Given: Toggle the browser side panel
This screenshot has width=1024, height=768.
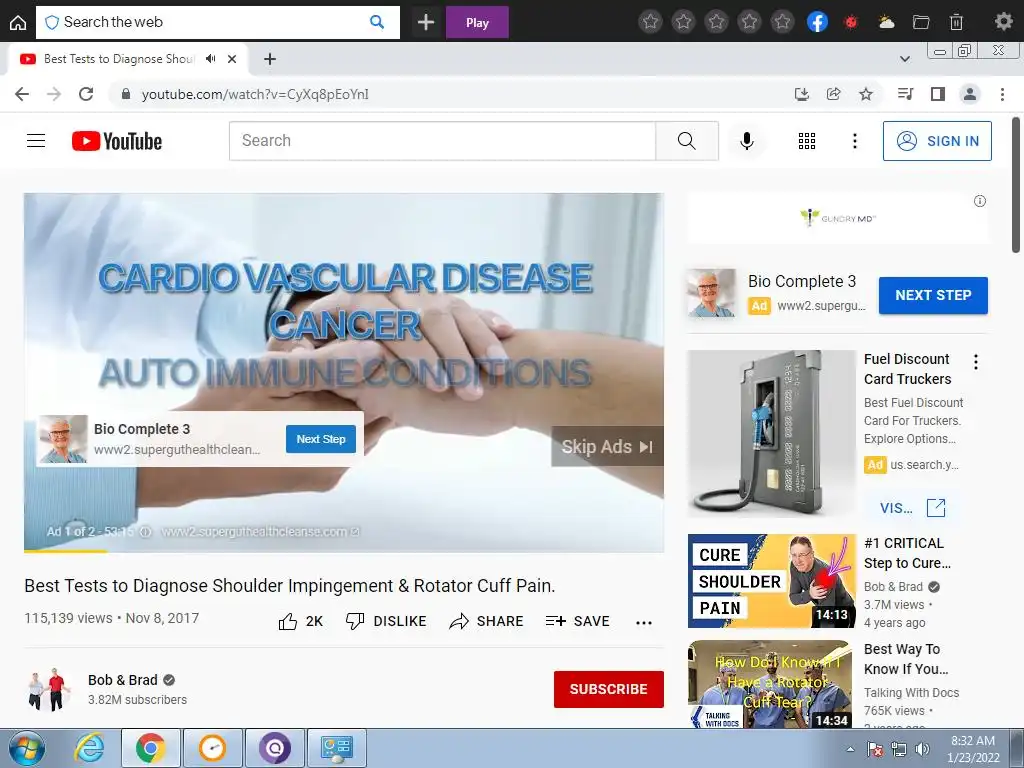Looking at the screenshot, I should 938,94.
